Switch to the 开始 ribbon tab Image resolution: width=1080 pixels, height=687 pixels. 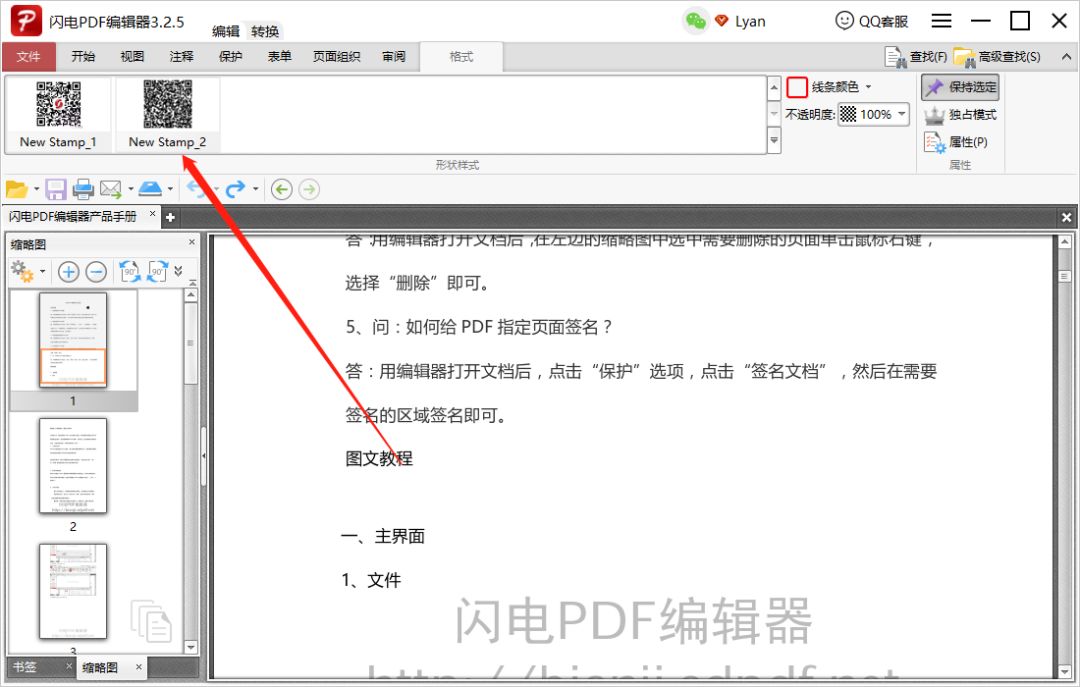tap(83, 57)
